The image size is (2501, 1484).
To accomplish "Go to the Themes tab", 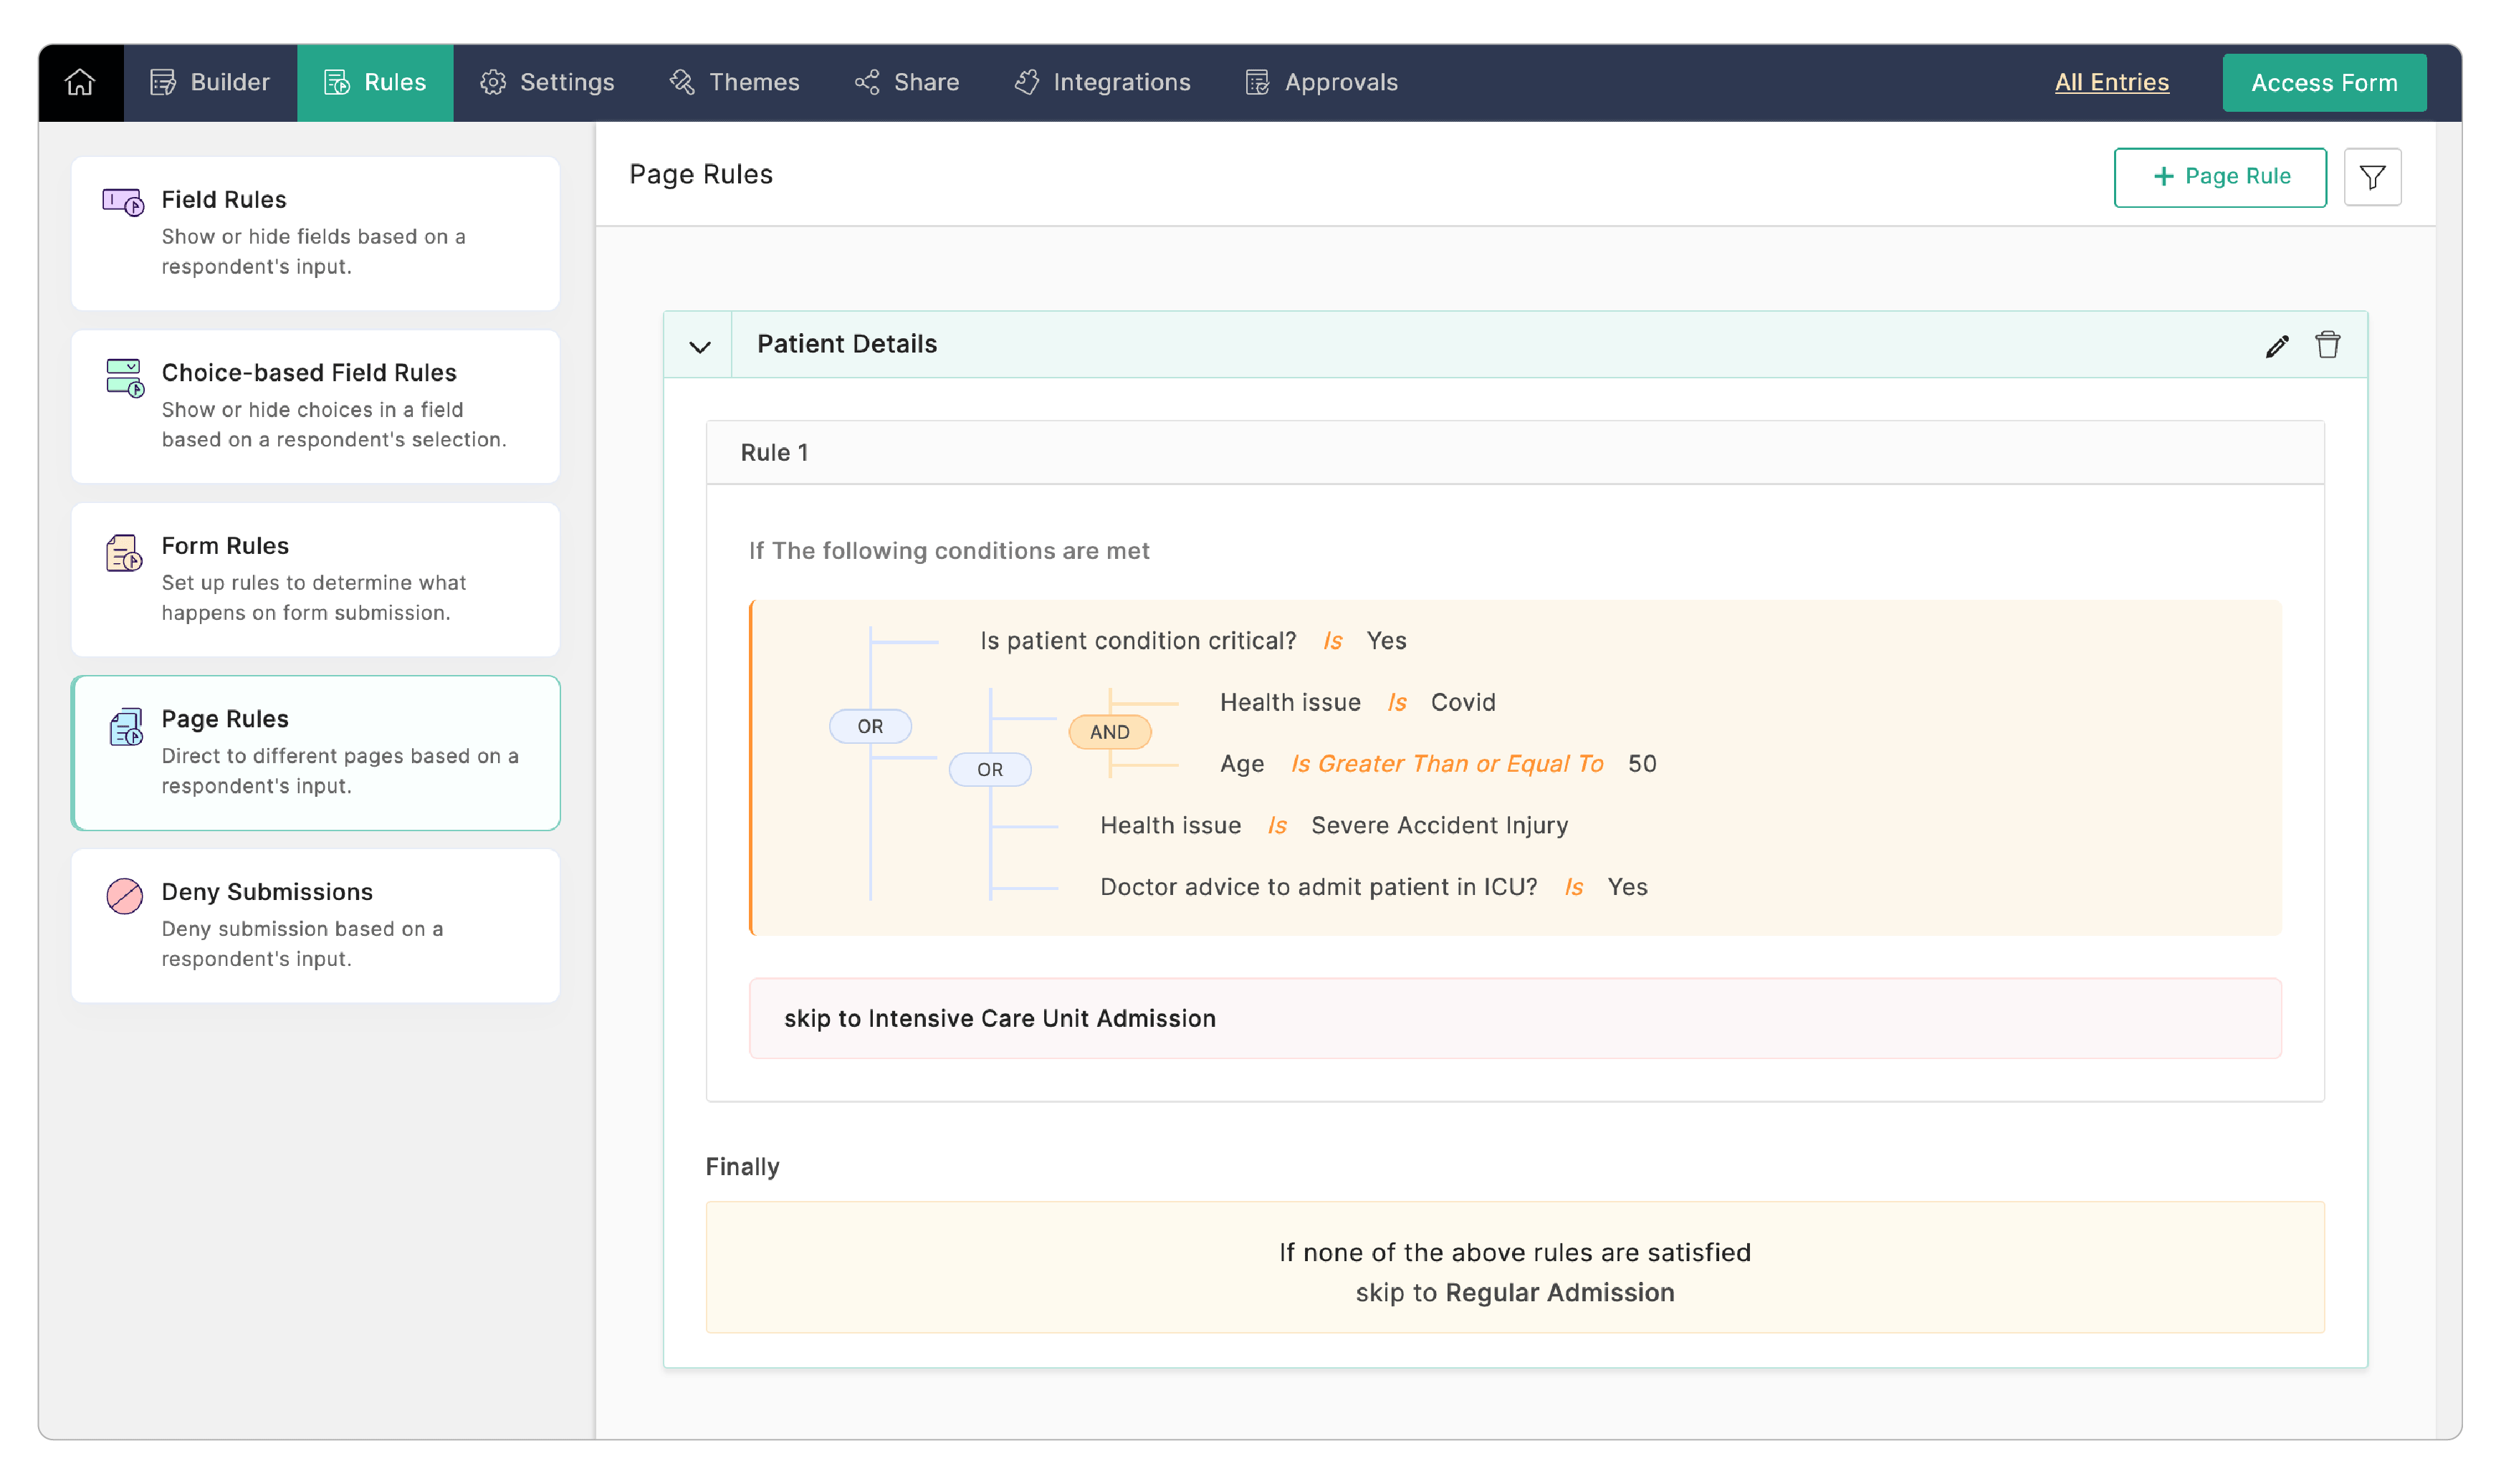I will click(734, 82).
